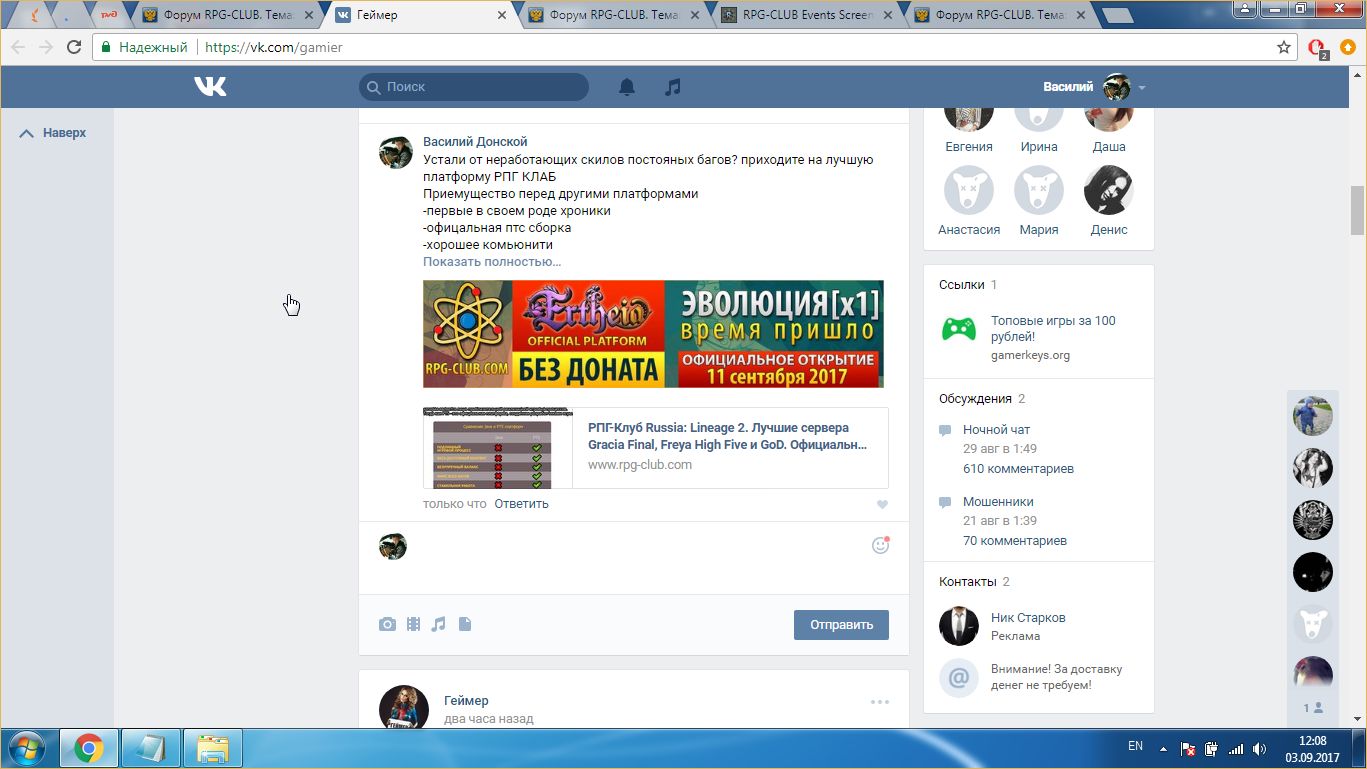Reply to the comment via "Ответить"
The width and height of the screenshot is (1367, 769).
tap(521, 504)
